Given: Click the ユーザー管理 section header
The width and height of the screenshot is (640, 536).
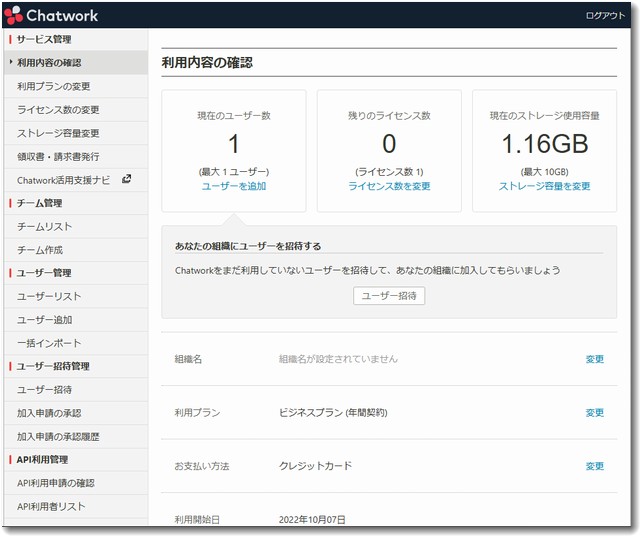Looking at the screenshot, I should click(x=44, y=273).
